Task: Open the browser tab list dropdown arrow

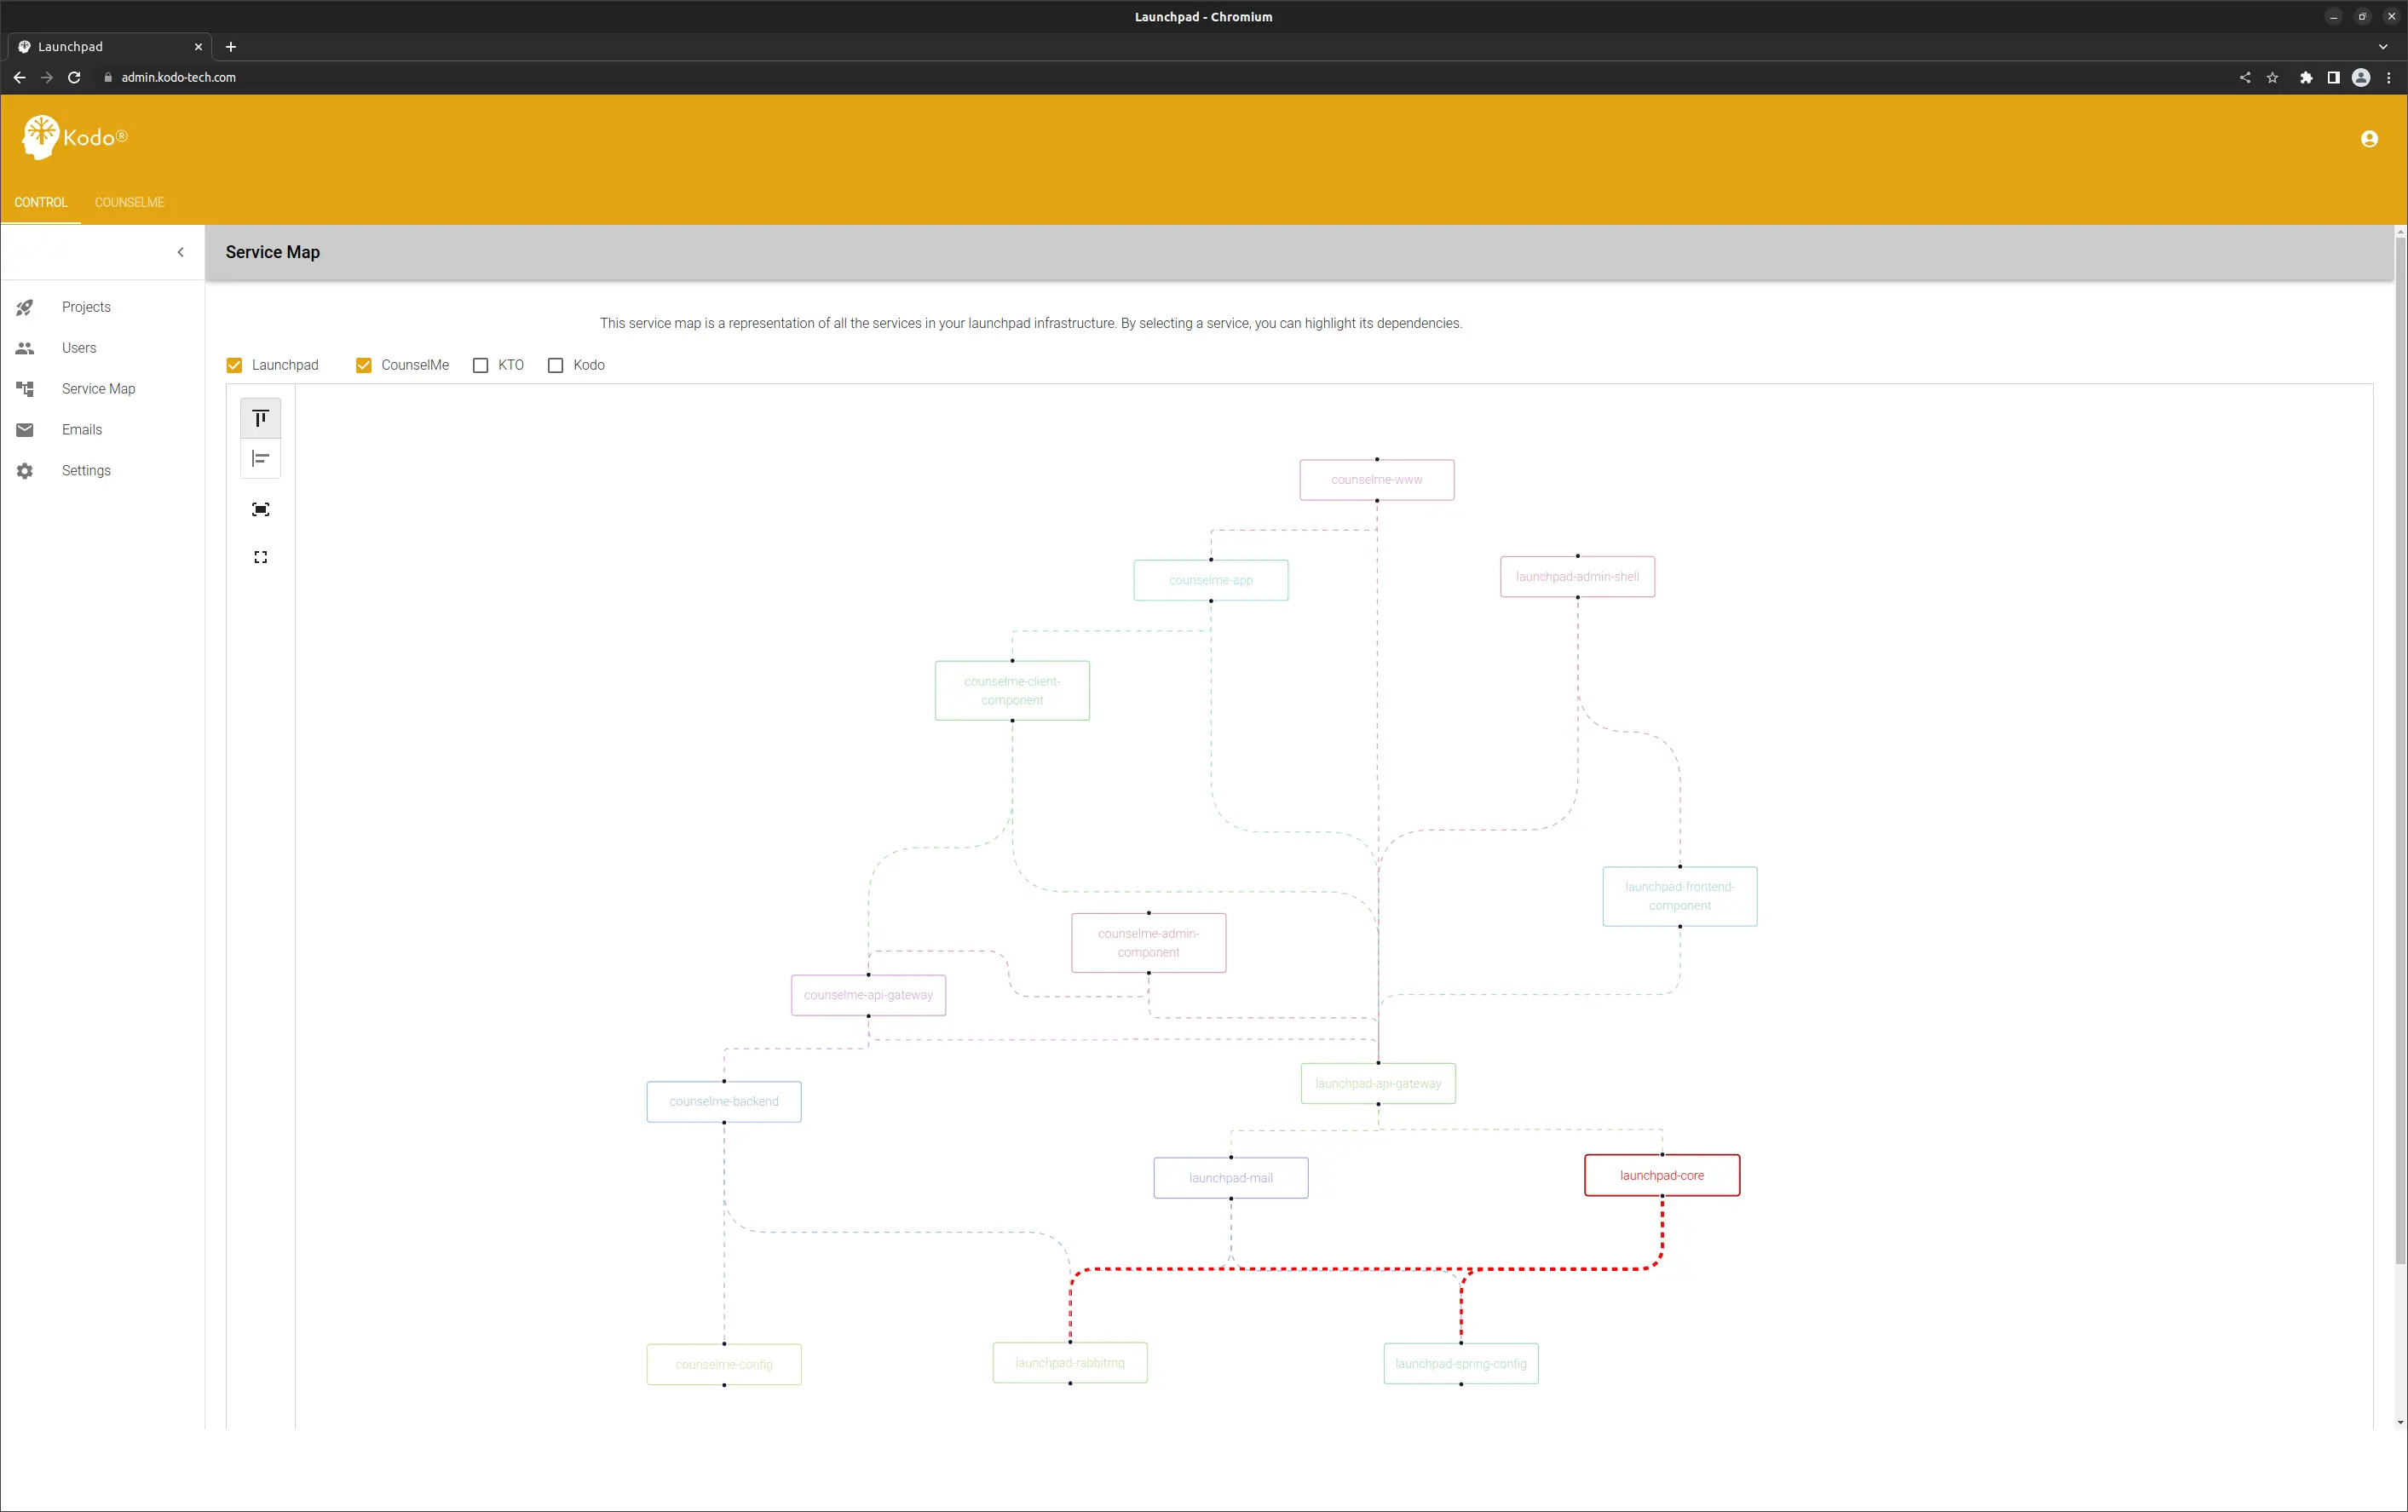Action: point(2382,46)
